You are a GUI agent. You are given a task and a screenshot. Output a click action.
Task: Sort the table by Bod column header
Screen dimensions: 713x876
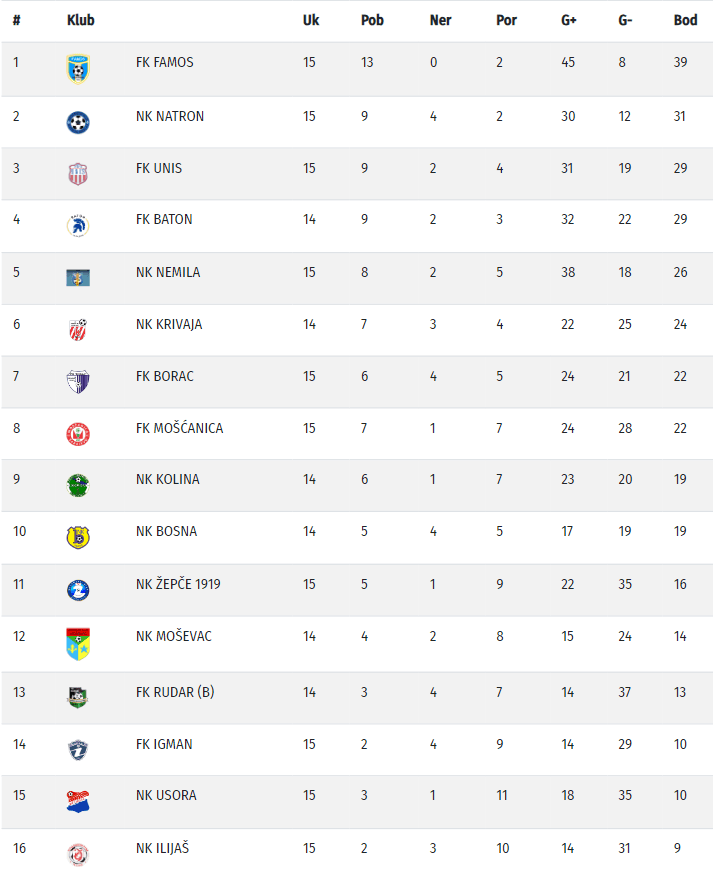coord(685,20)
